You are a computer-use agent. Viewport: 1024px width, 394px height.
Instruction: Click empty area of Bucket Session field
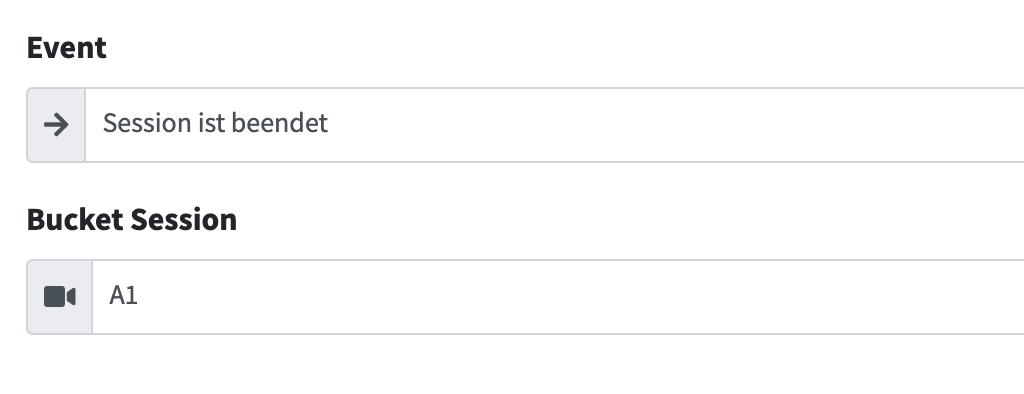click(x=581, y=297)
